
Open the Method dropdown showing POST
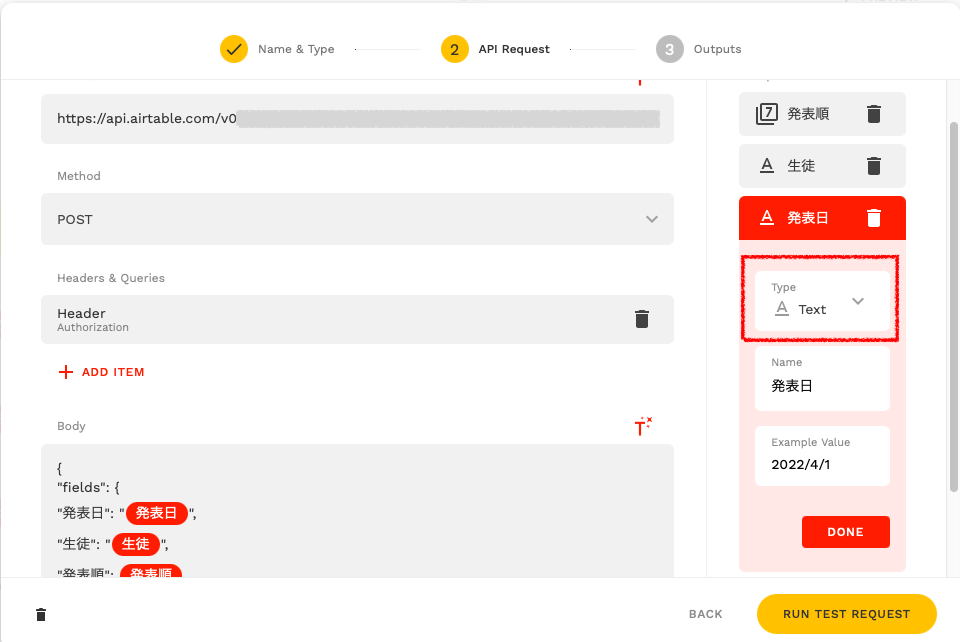(x=358, y=219)
